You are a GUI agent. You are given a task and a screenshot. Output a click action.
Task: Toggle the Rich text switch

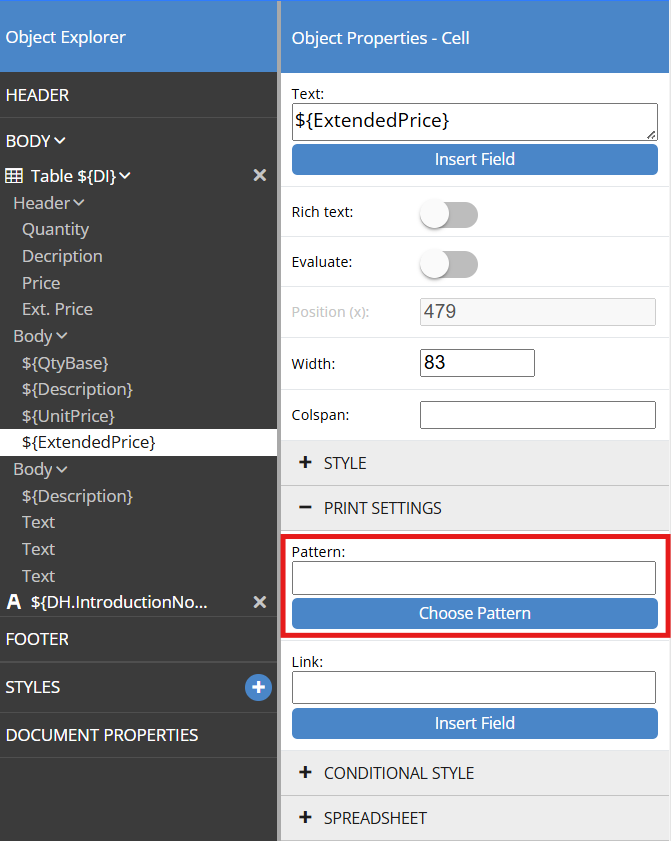tap(448, 214)
